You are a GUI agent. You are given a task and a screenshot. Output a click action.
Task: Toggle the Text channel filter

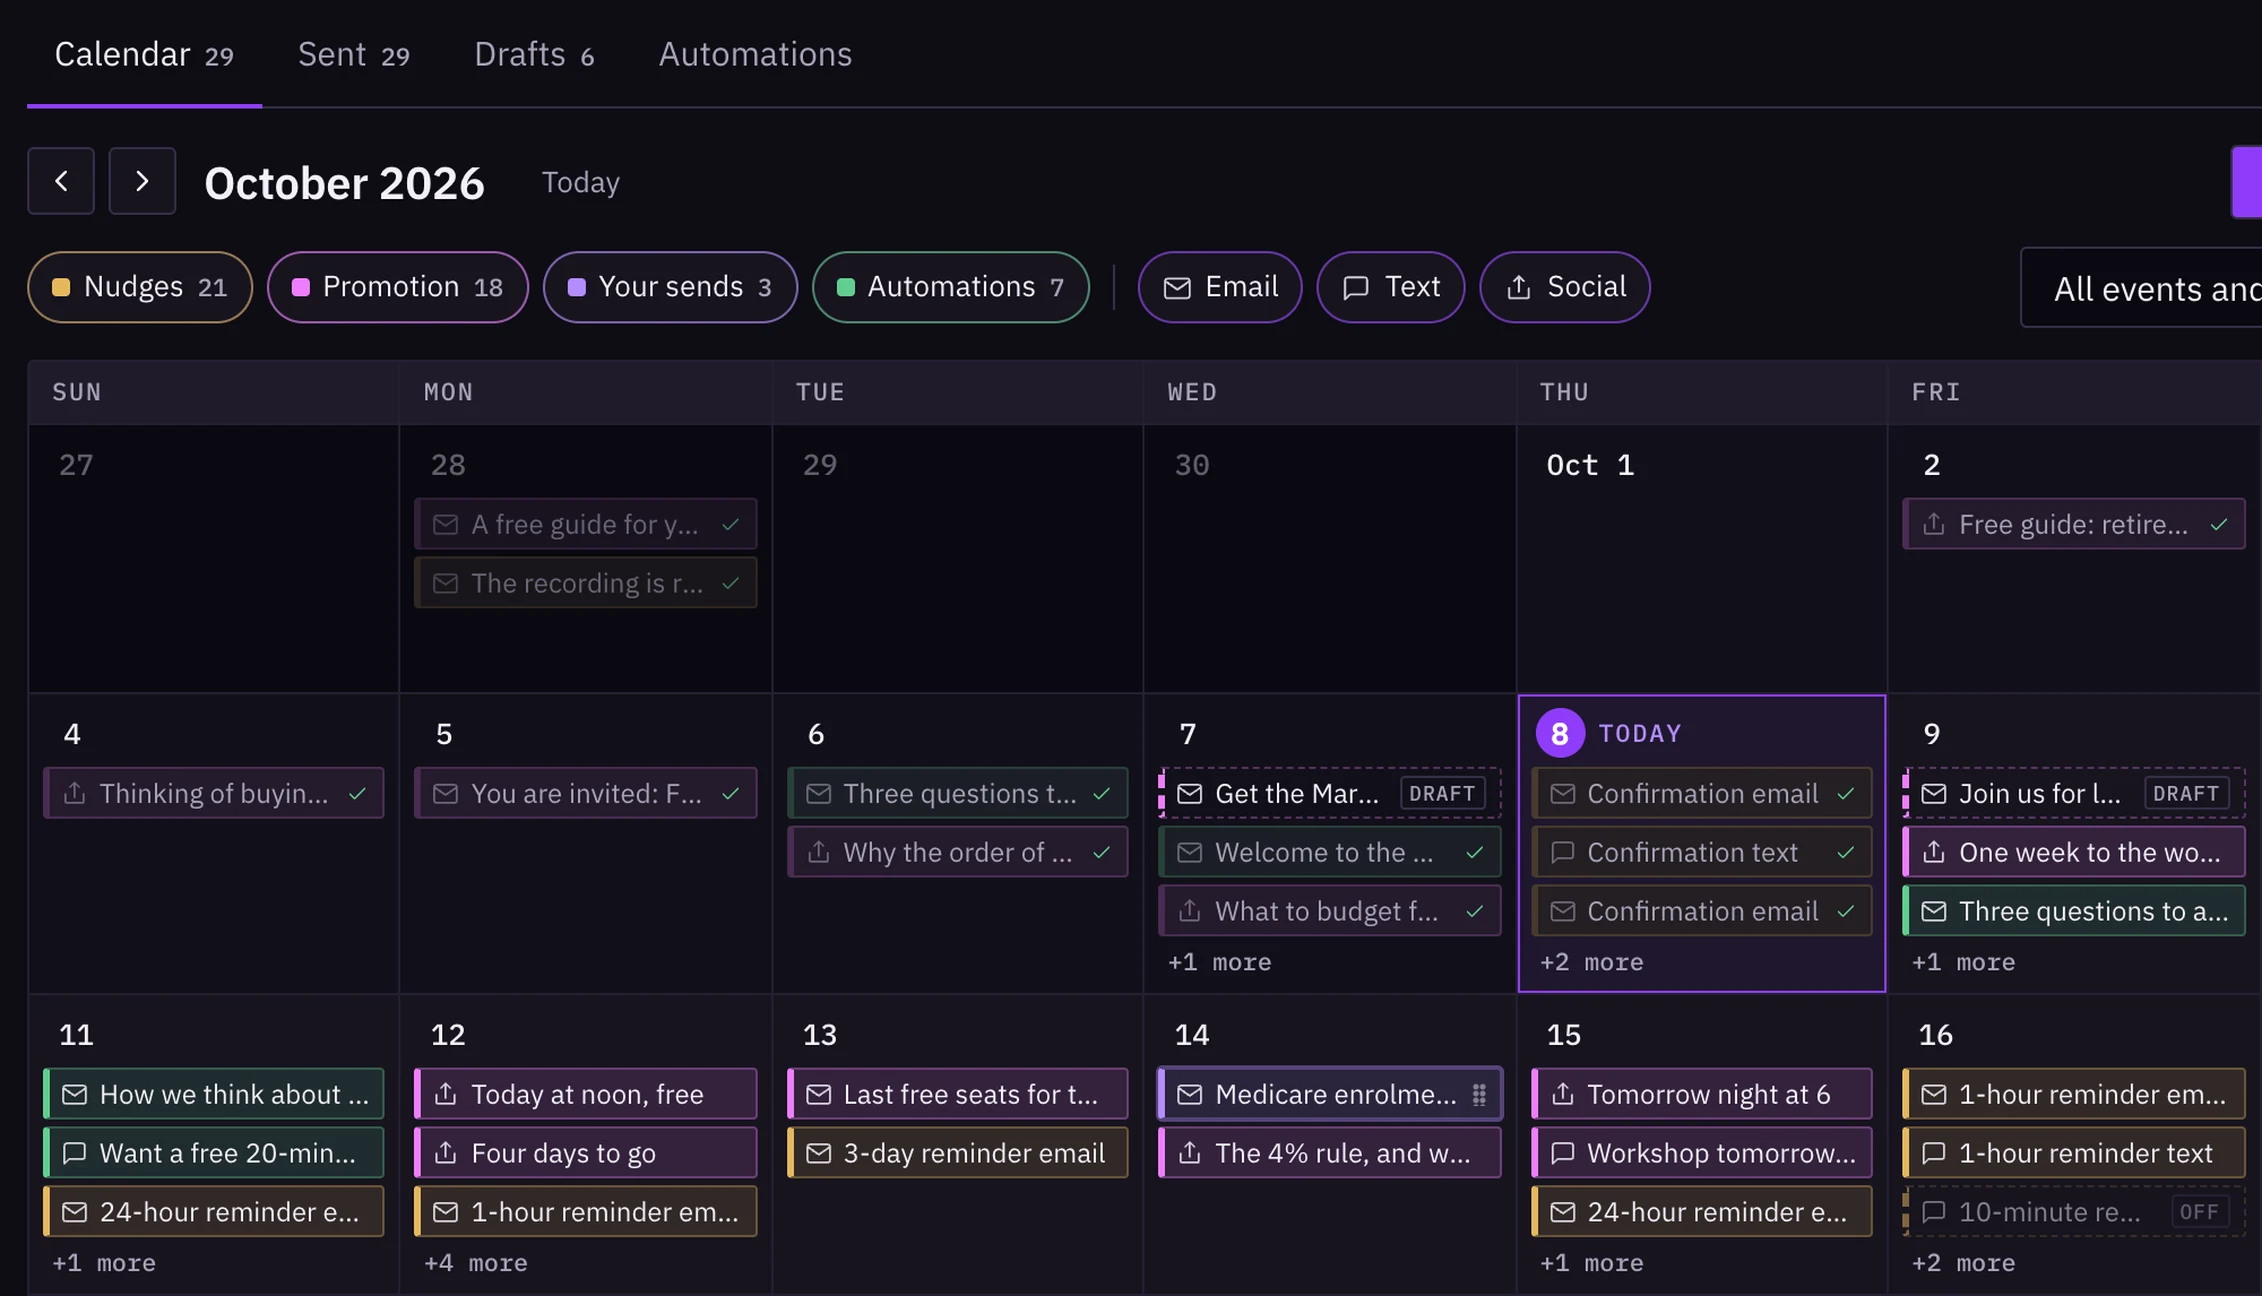1390,287
